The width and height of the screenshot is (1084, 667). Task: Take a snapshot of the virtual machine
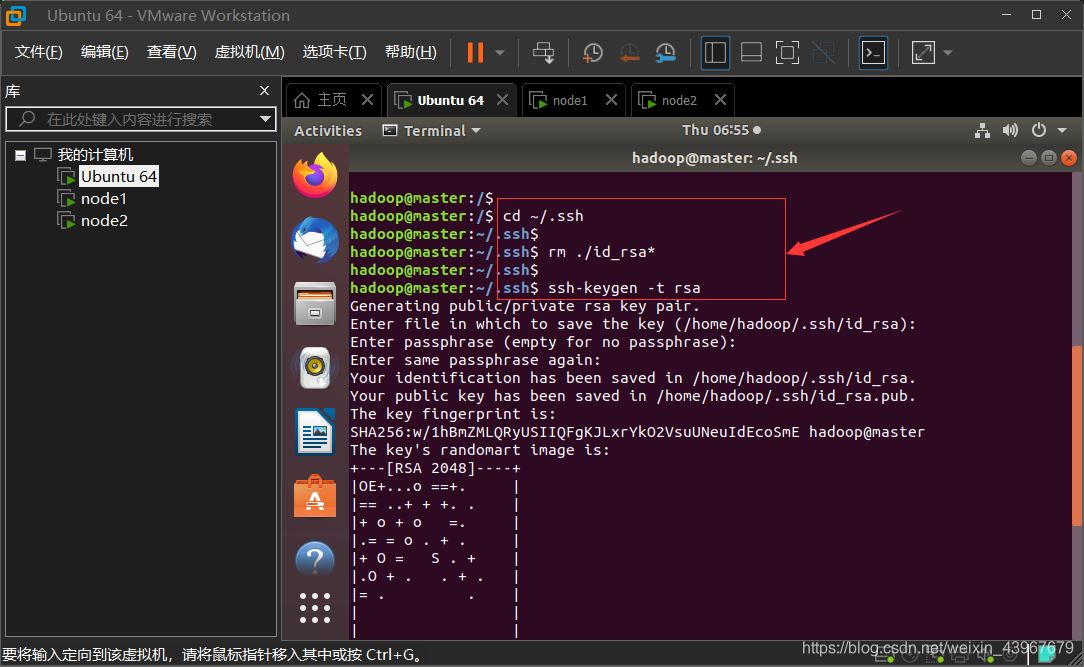coord(593,53)
